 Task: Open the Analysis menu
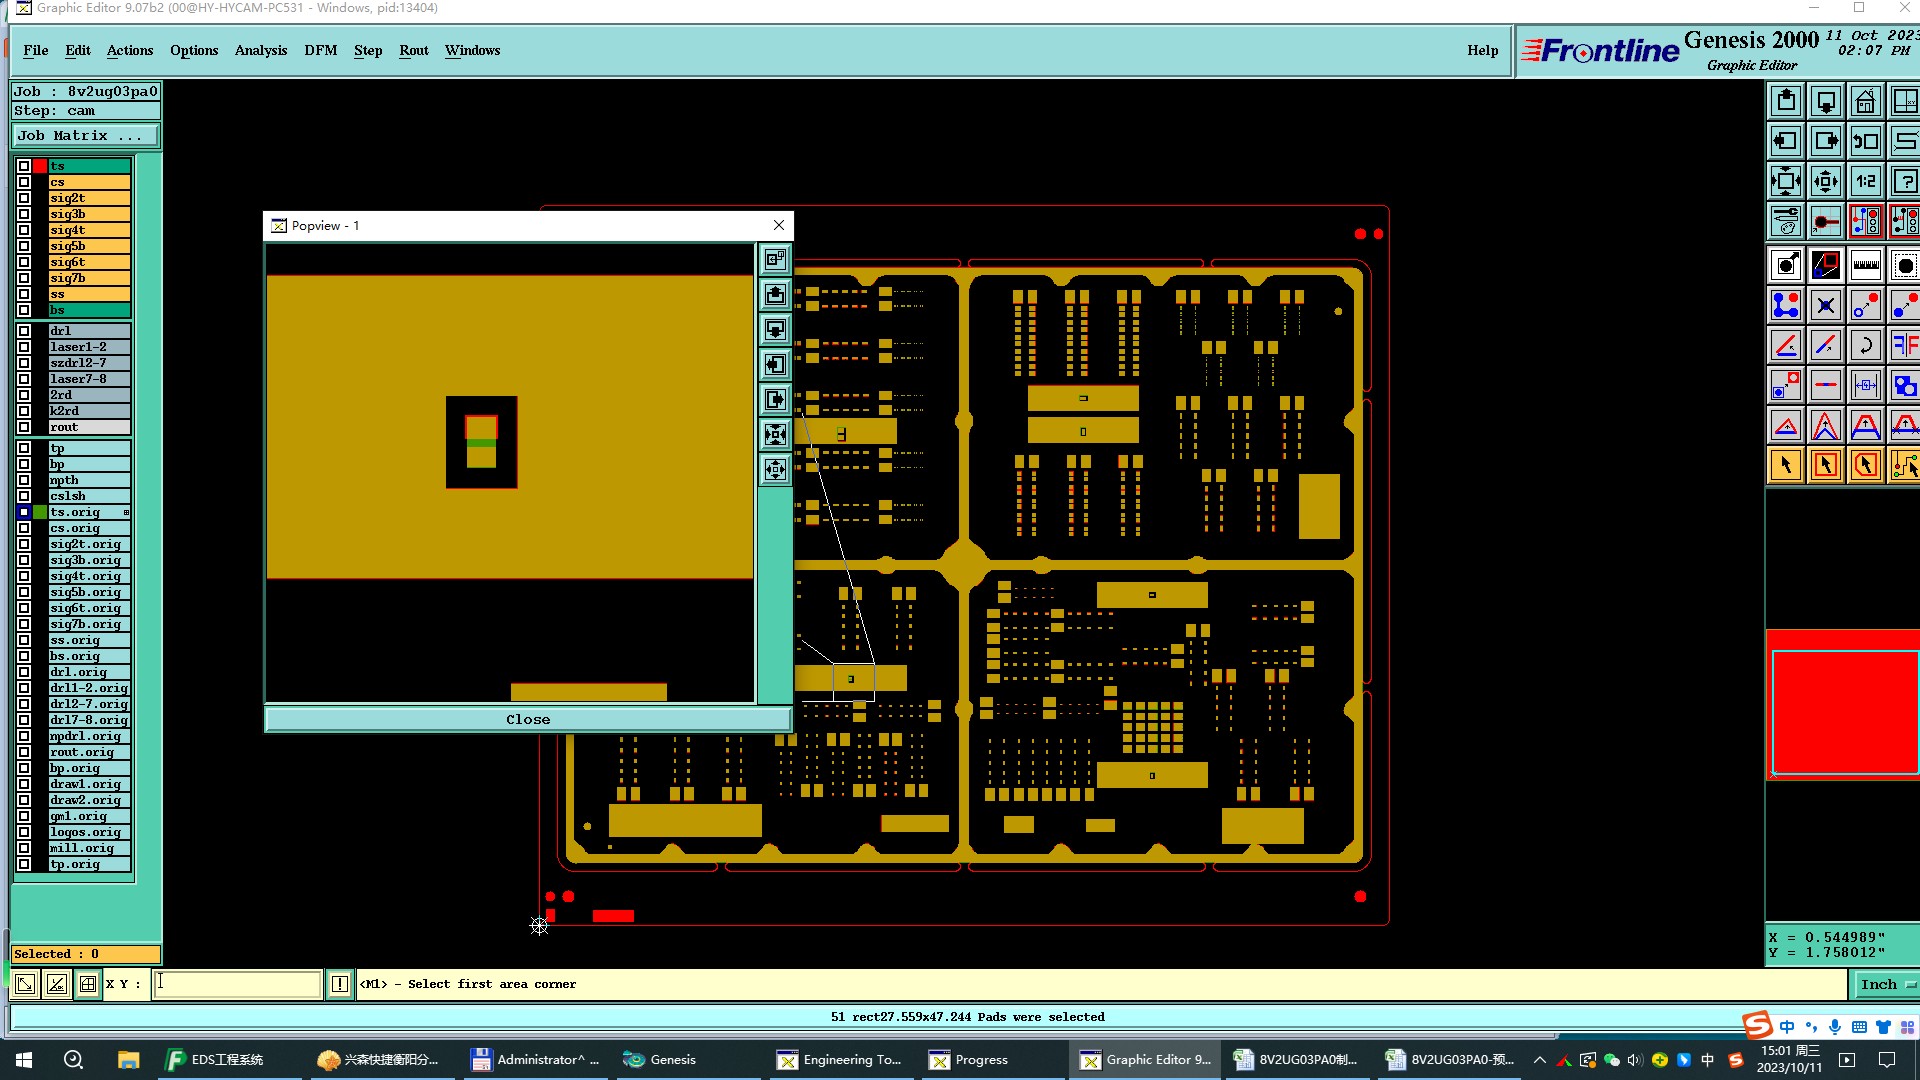[x=260, y=50]
